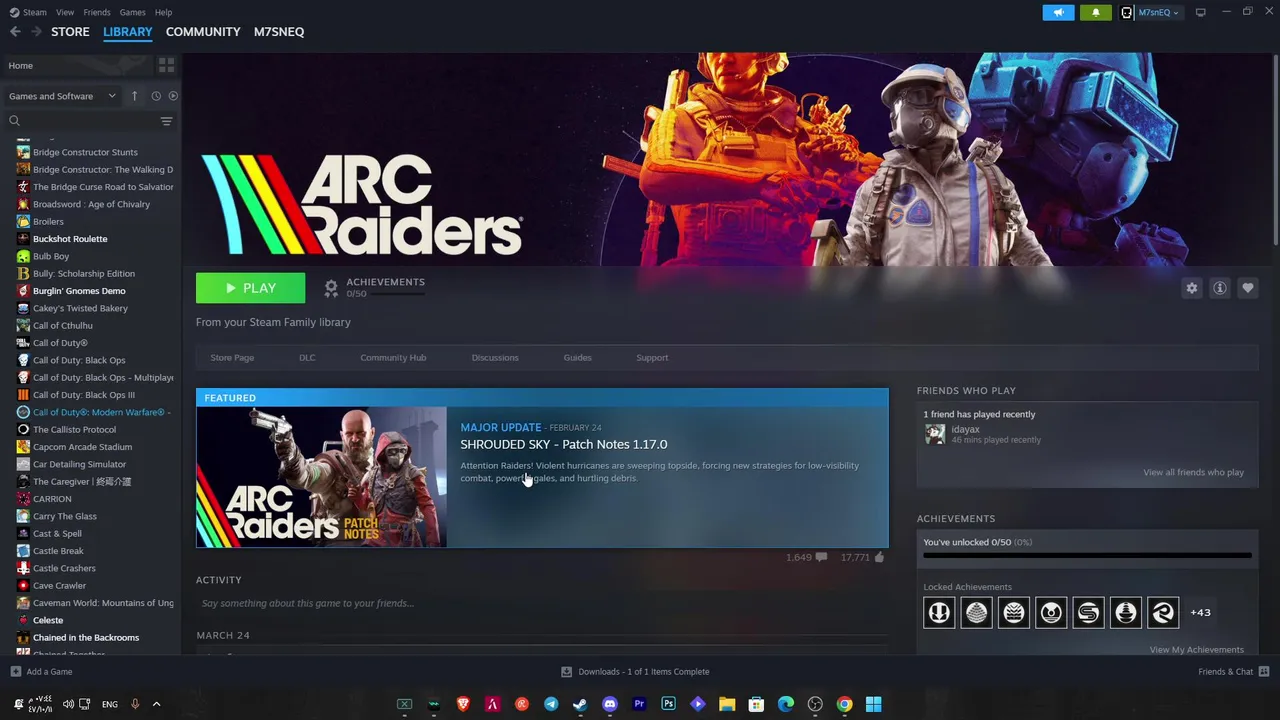
Task: Open the Discussions link
Action: pyautogui.click(x=495, y=358)
